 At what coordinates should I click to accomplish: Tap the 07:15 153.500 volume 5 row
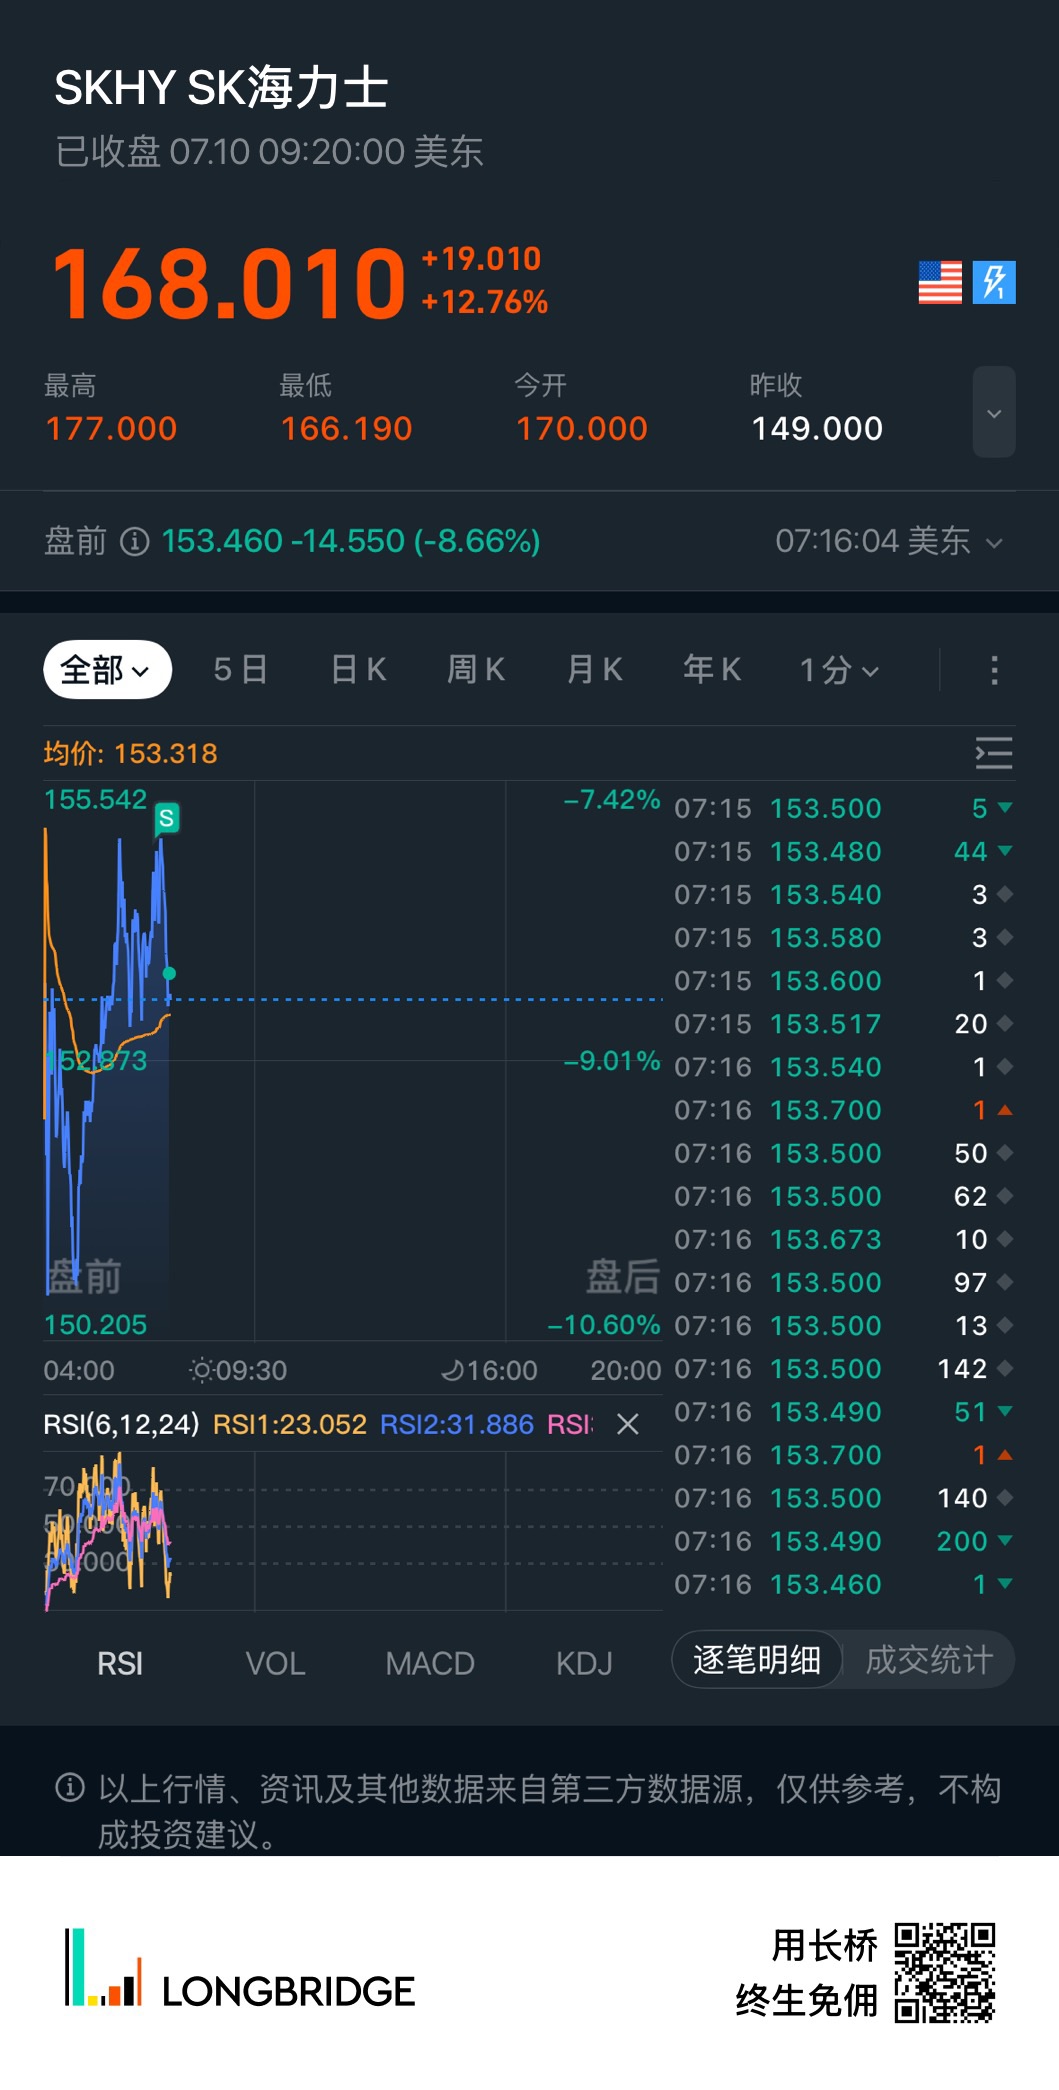pyautogui.click(x=843, y=808)
